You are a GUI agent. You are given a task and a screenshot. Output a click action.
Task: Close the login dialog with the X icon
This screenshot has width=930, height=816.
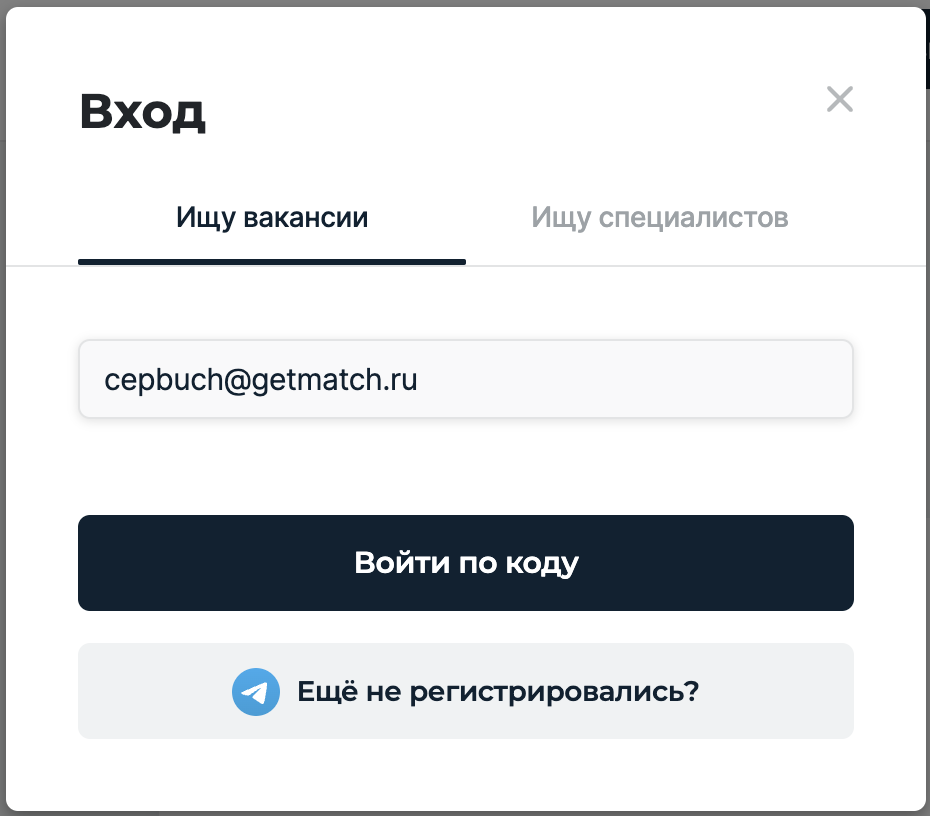[x=839, y=99]
